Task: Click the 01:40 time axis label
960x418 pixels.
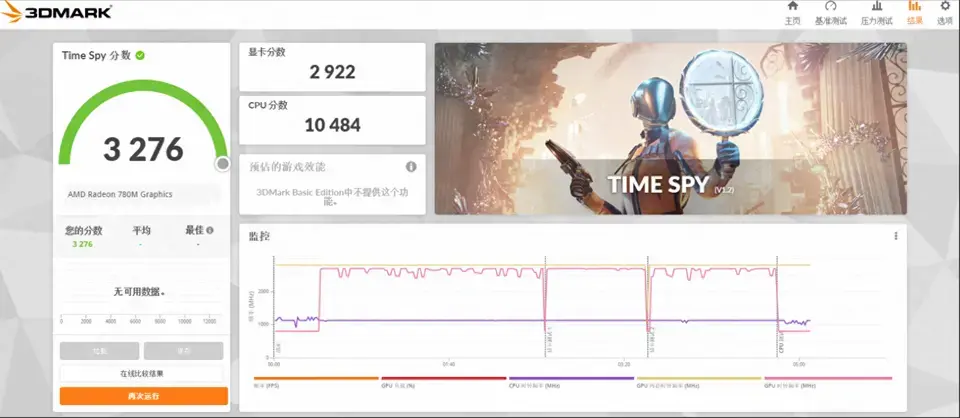Action: pos(449,364)
